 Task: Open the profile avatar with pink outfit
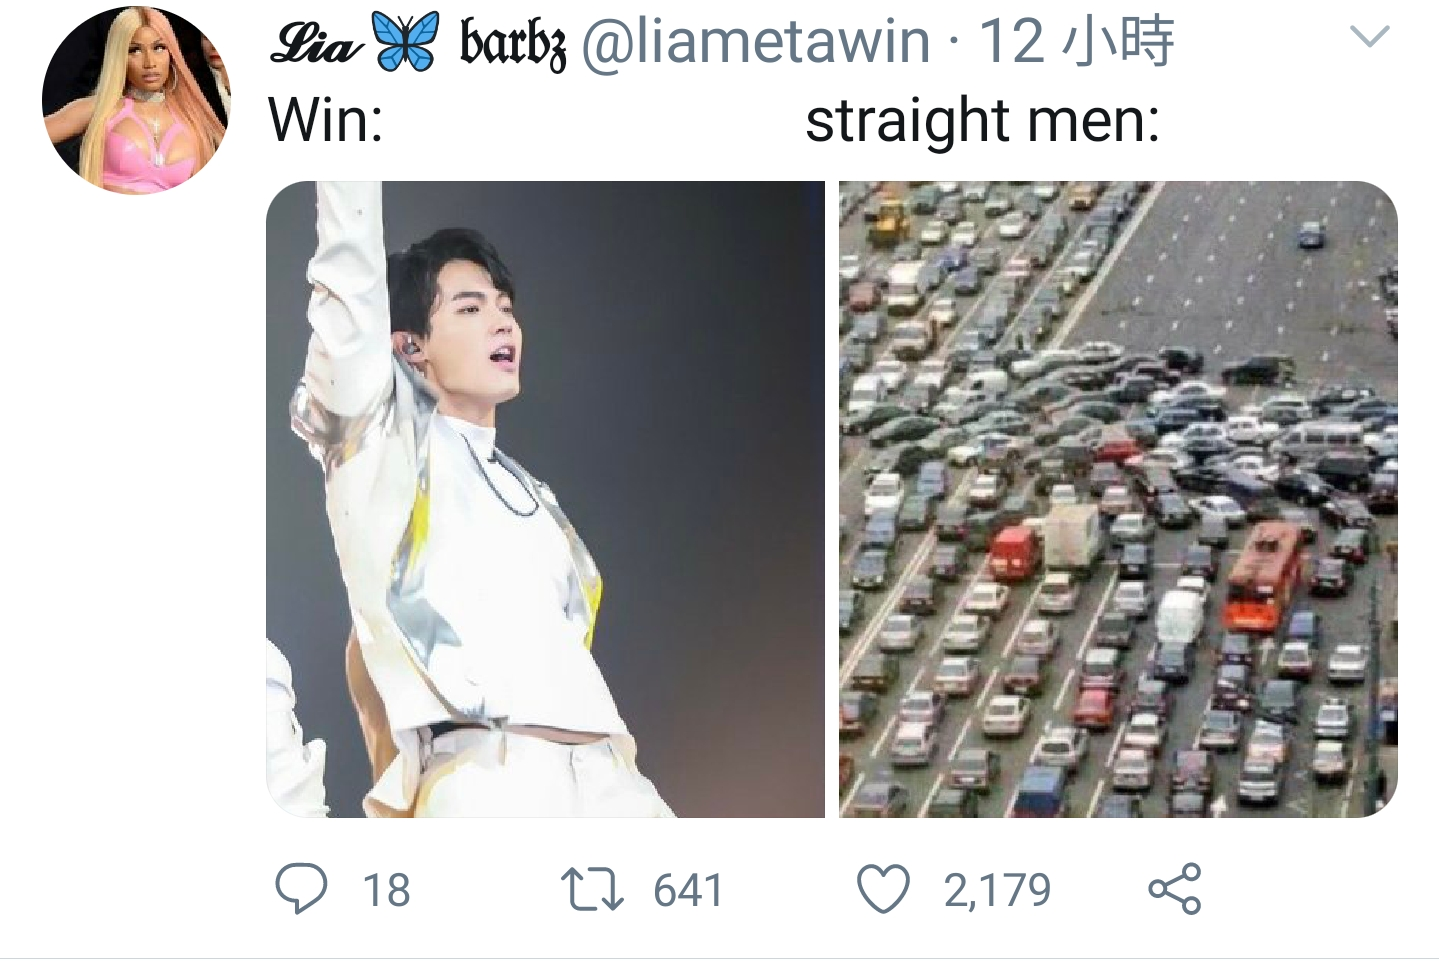(135, 101)
